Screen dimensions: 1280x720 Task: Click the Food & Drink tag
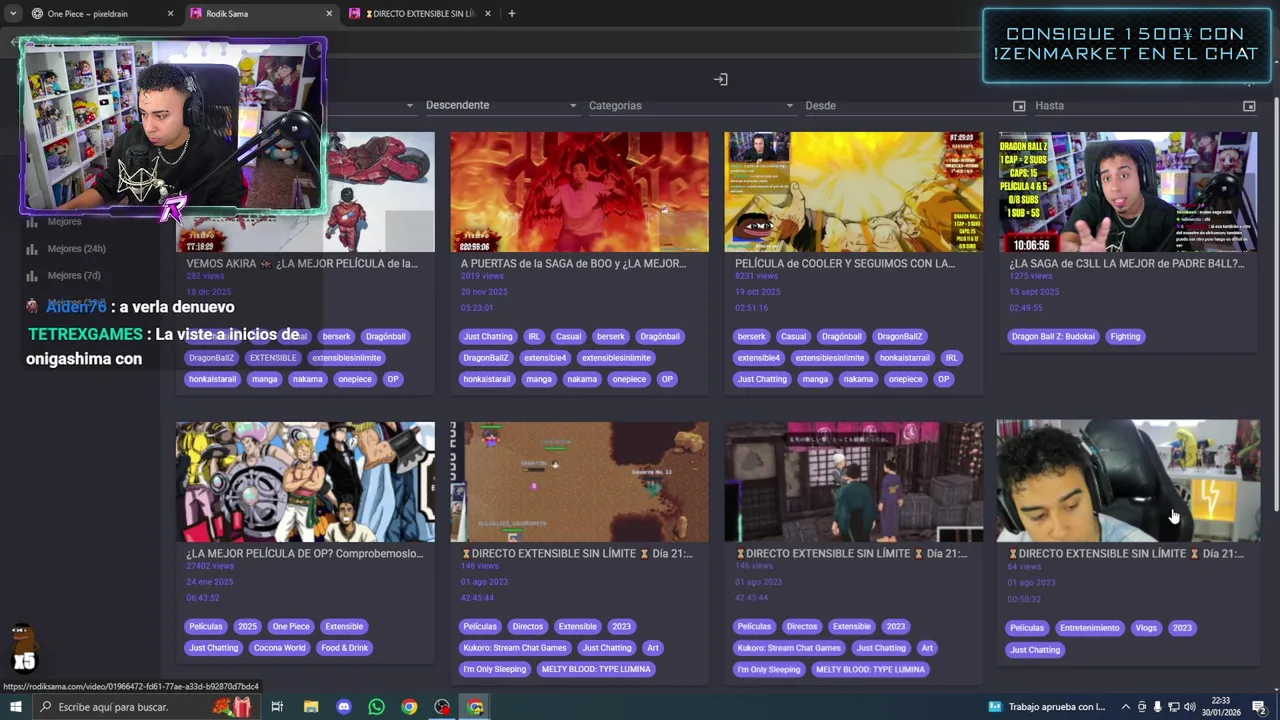tap(344, 648)
